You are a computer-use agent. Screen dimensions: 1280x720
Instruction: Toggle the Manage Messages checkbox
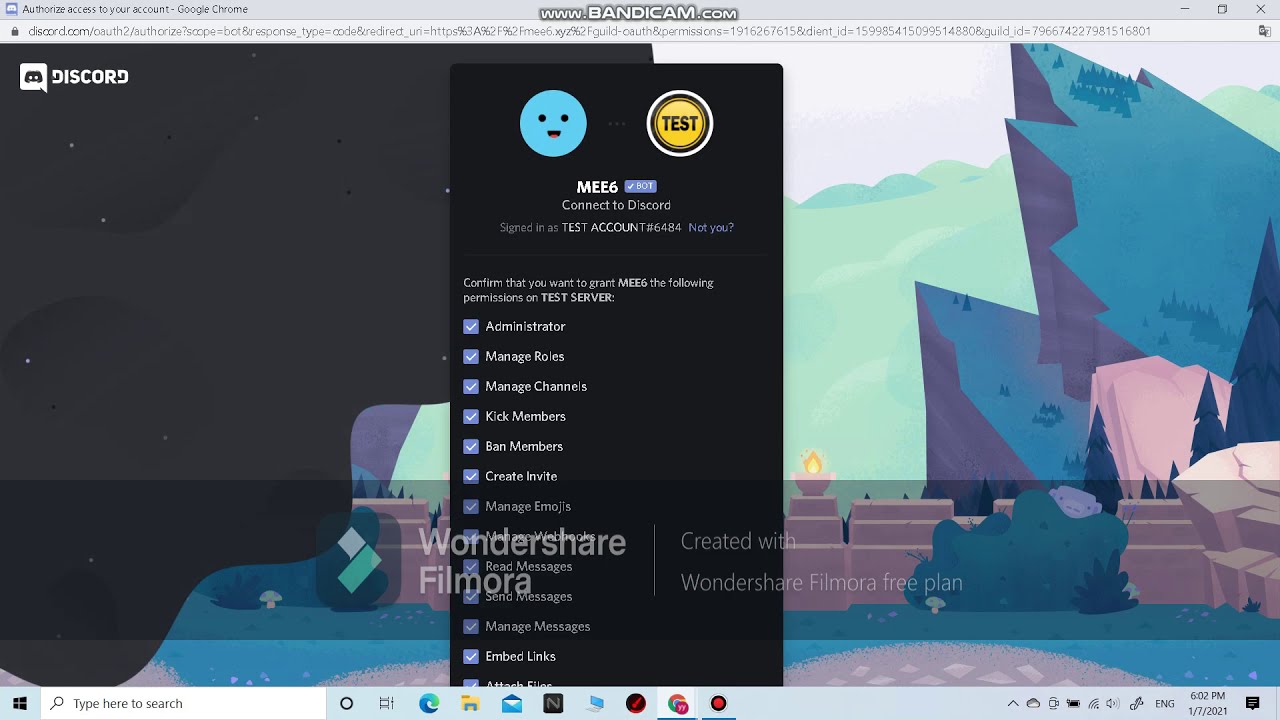pyautogui.click(x=471, y=627)
